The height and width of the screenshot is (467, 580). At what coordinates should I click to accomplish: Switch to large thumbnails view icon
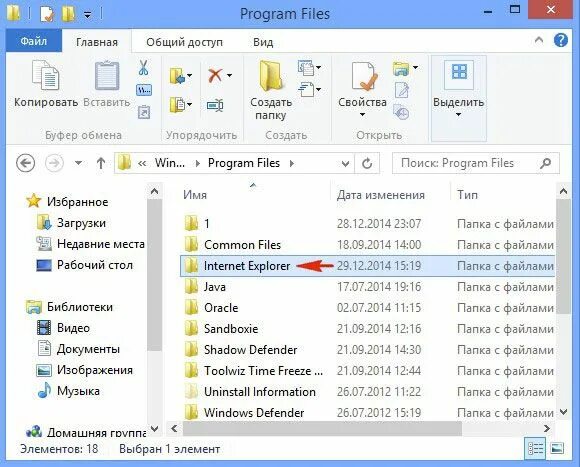pos(557,449)
